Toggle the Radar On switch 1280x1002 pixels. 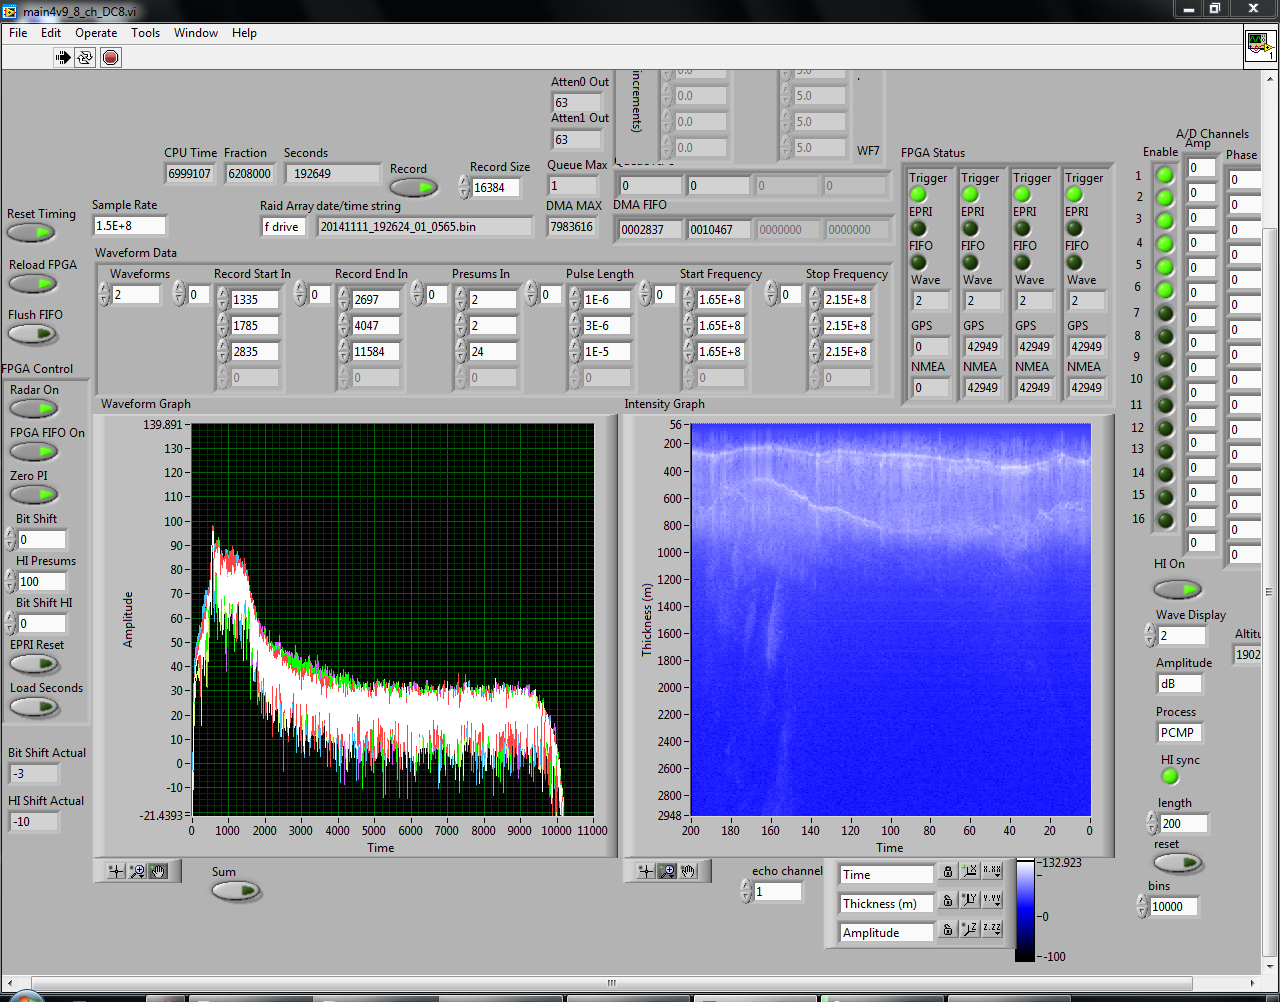34,409
